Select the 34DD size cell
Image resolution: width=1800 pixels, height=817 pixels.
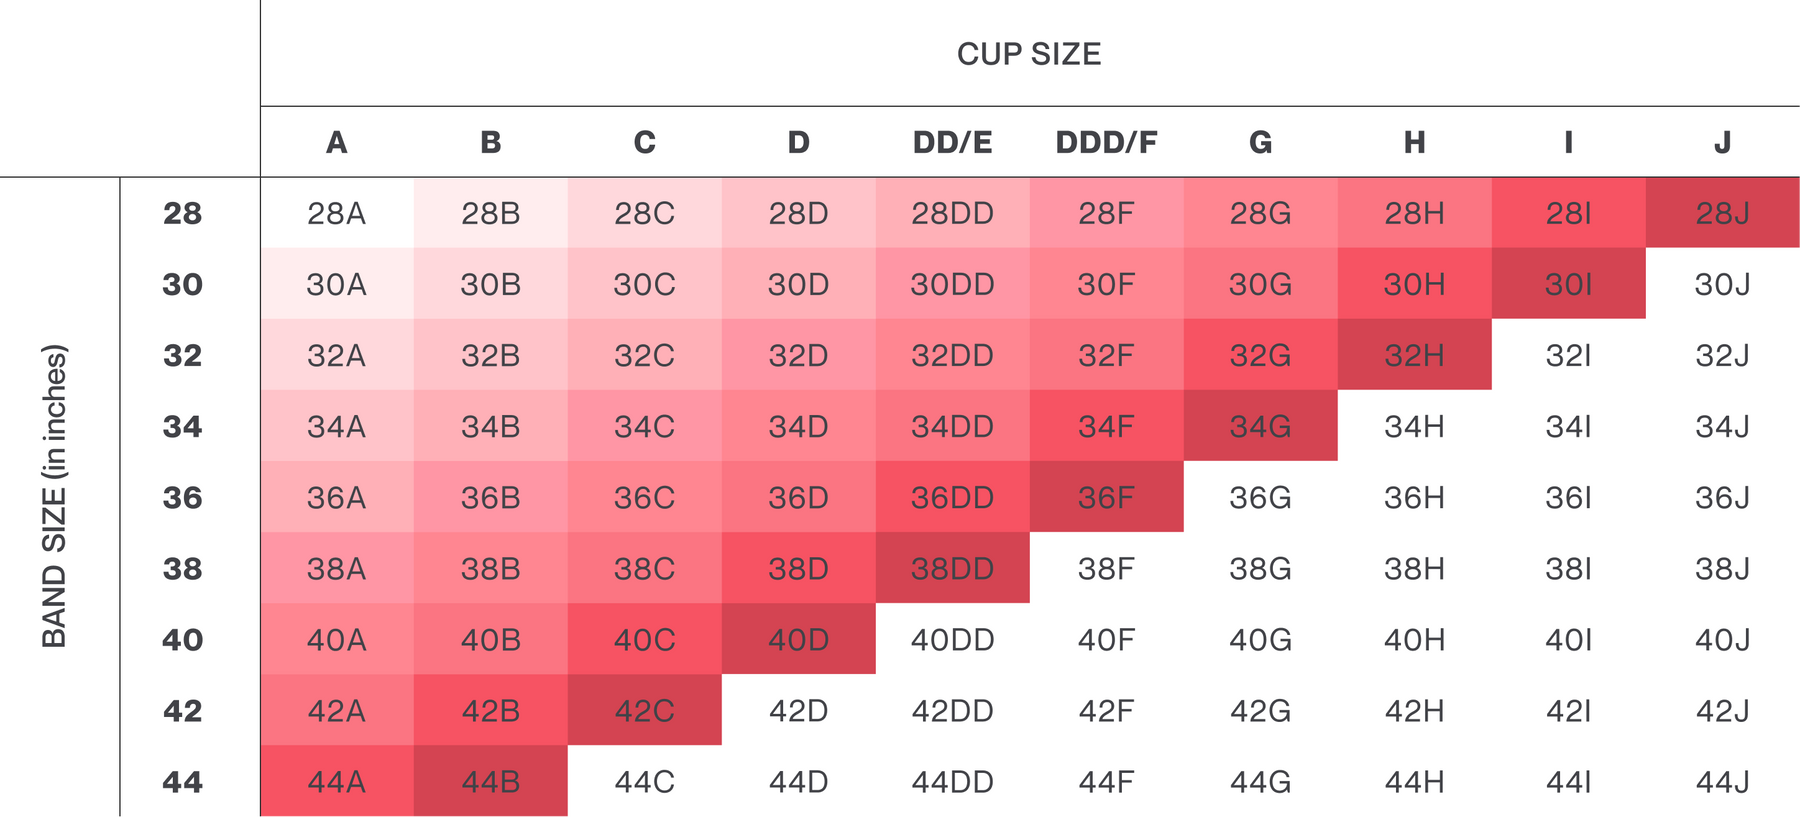(952, 427)
